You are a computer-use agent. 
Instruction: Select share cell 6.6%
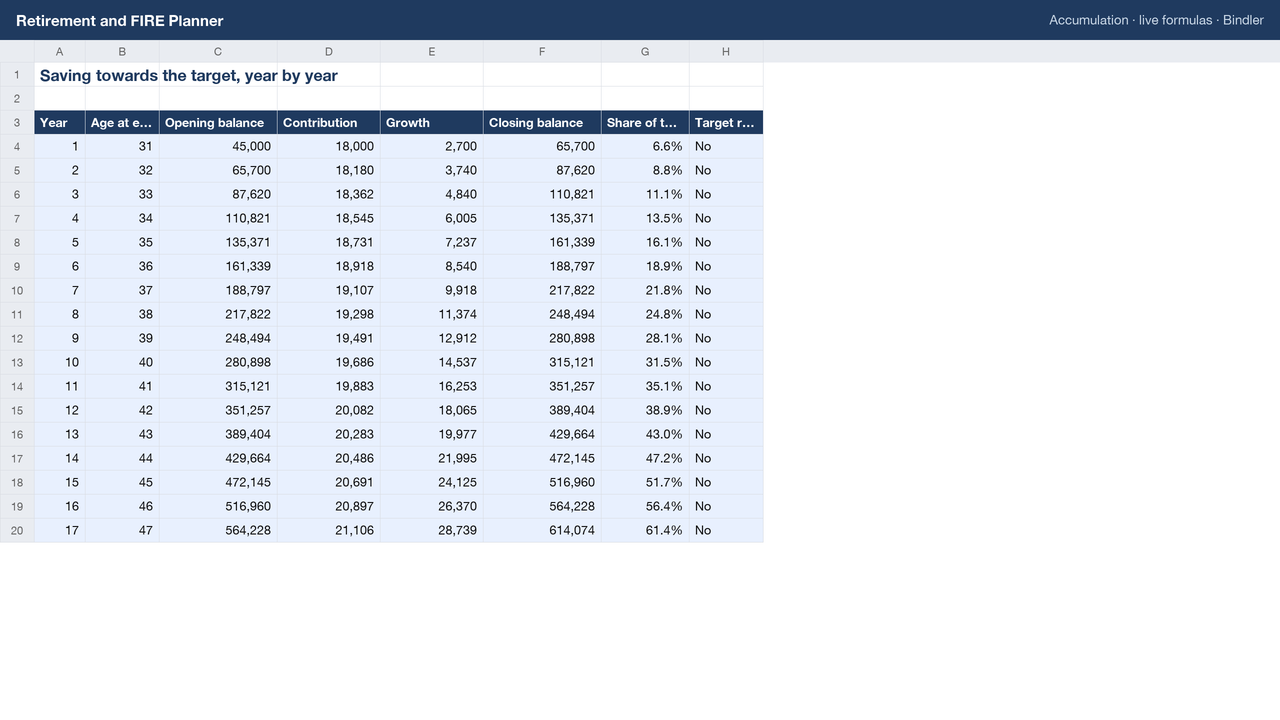(x=645, y=146)
